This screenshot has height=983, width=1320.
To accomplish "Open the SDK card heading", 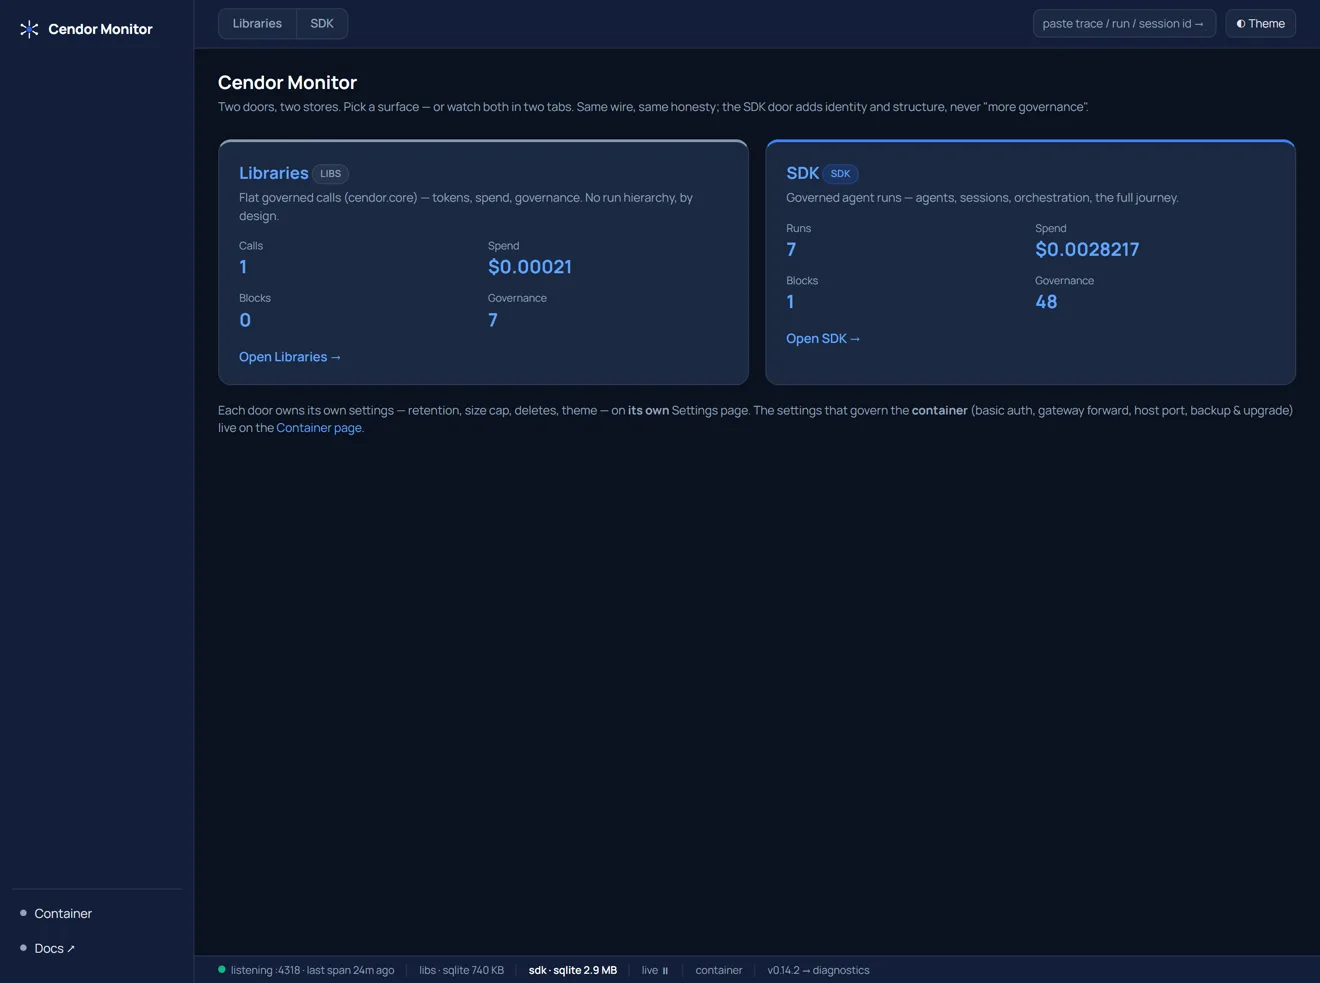I will [x=802, y=173].
